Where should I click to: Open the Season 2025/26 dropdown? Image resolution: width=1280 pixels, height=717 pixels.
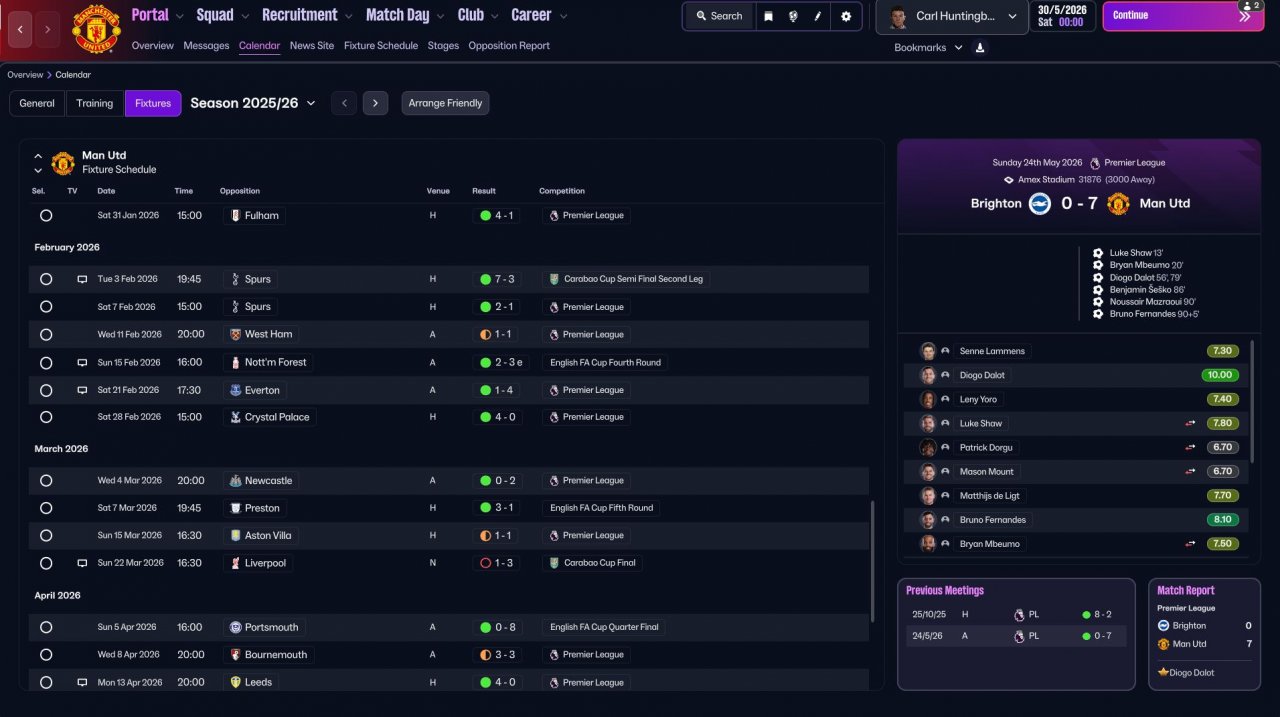[253, 103]
